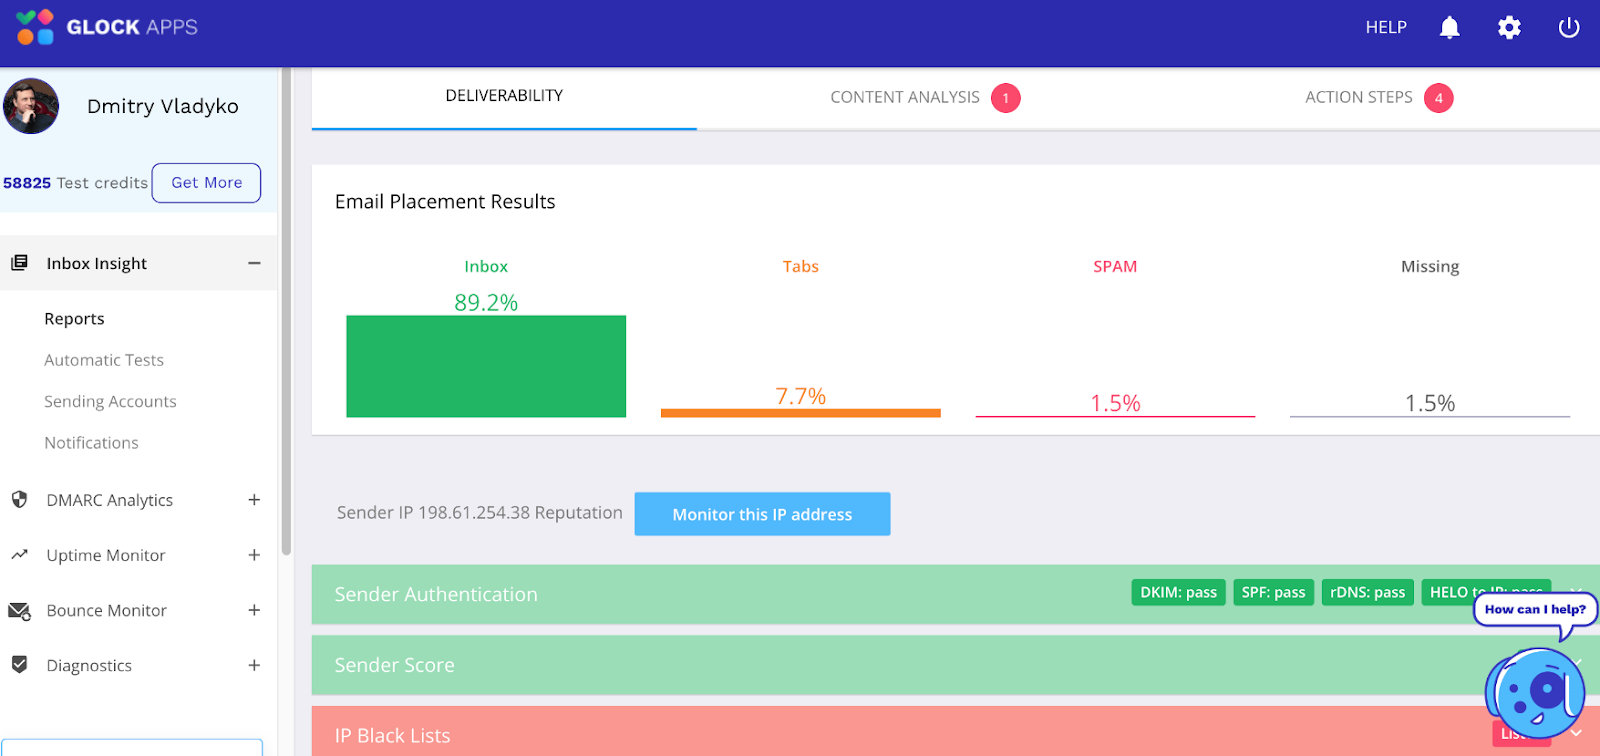Click the Uptime Monitor trend icon

pos(19,554)
